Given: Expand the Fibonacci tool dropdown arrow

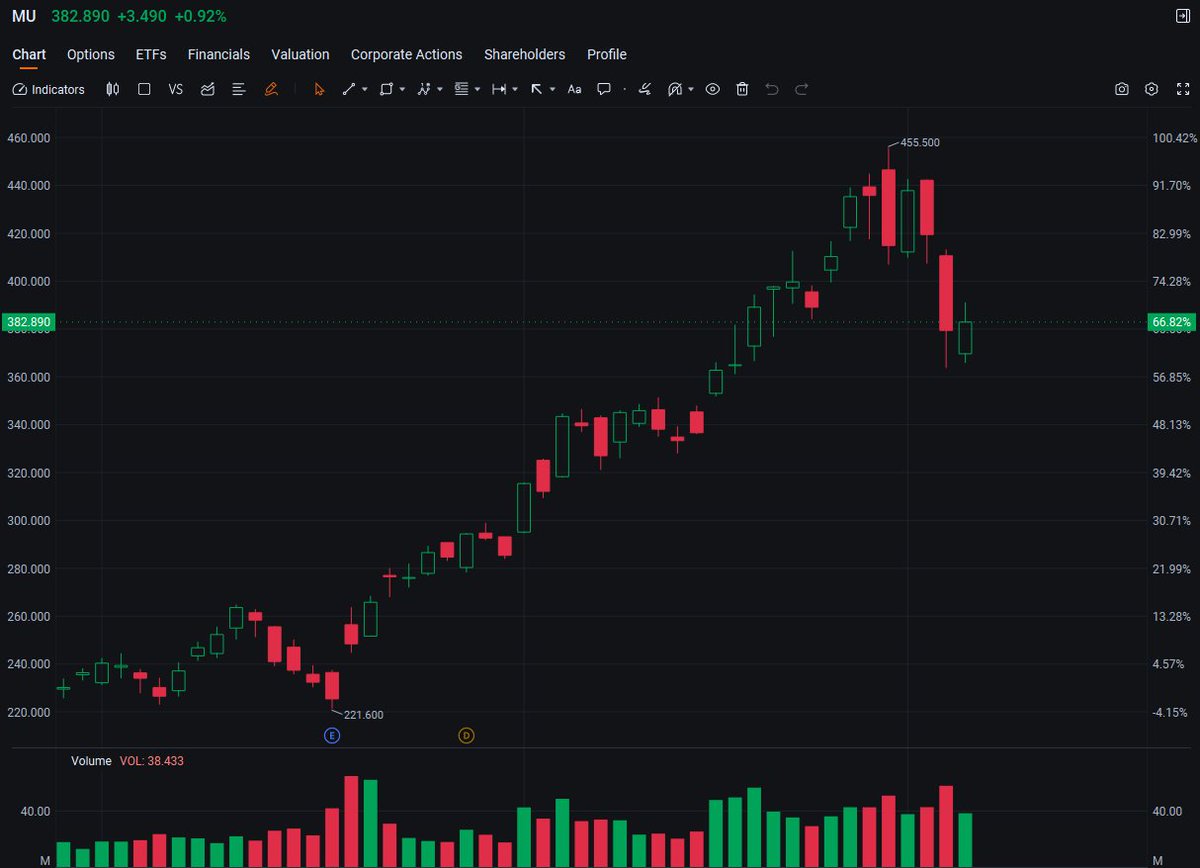Looking at the screenshot, I should pyautogui.click(x=478, y=89).
